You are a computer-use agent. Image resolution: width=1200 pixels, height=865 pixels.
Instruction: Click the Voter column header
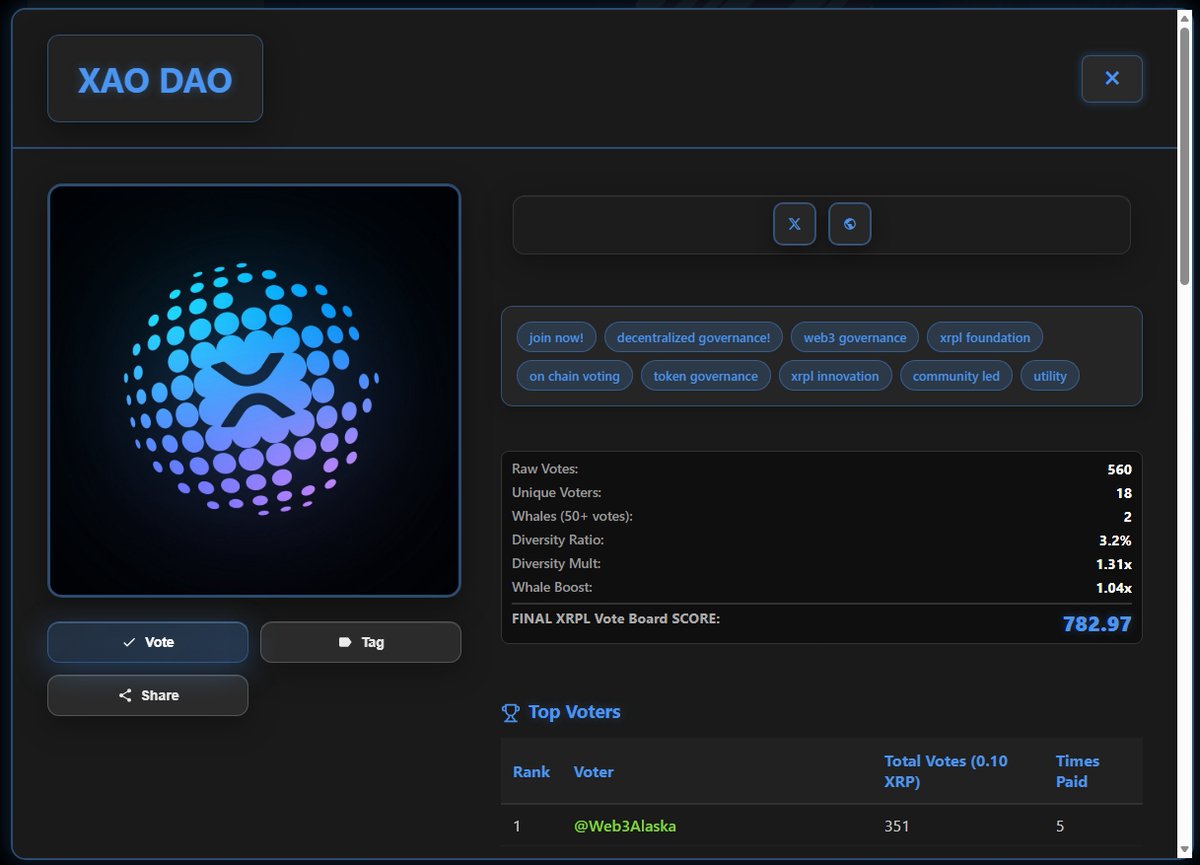coord(594,771)
